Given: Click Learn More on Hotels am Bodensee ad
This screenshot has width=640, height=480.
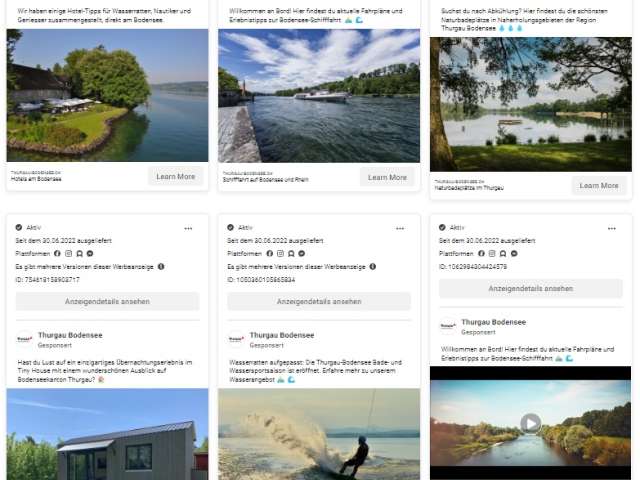Looking at the screenshot, I should (x=176, y=176).
